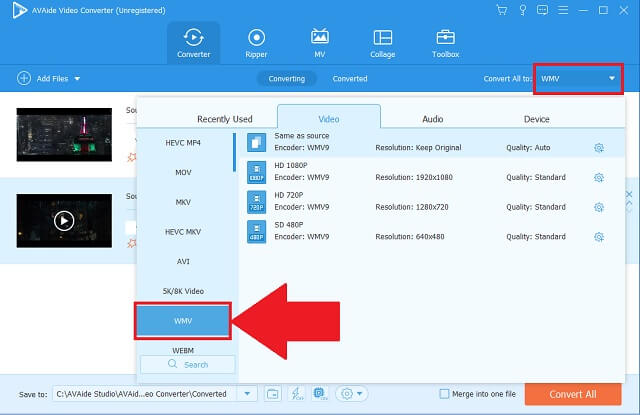Viewport: 640px width, 415px height.
Task: Select the HD 1080P preset icon
Action: click(256, 172)
